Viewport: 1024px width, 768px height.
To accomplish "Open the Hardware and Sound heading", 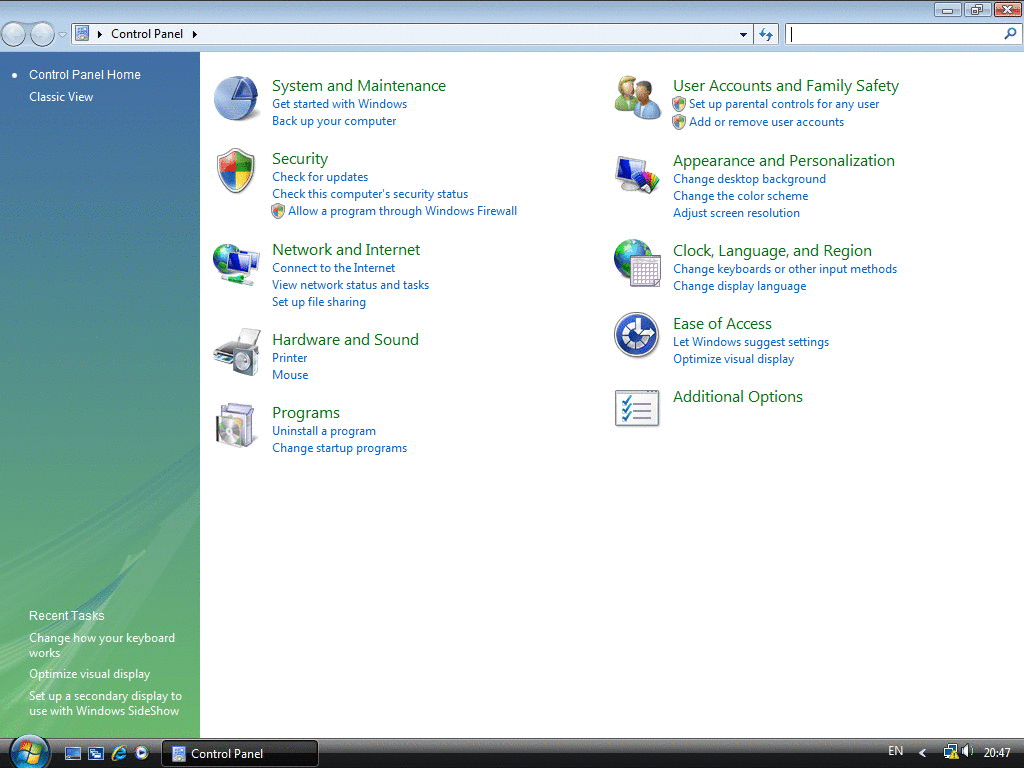I will pyautogui.click(x=345, y=340).
